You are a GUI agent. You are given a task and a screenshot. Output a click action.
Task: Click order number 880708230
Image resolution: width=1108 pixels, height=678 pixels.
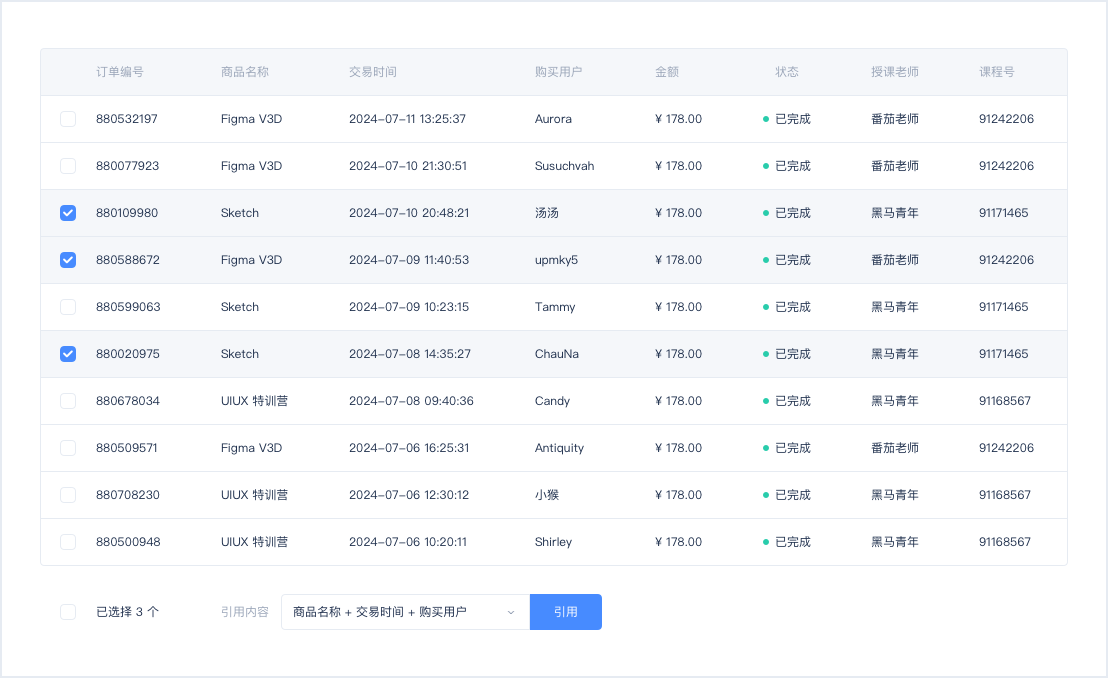tap(128, 495)
